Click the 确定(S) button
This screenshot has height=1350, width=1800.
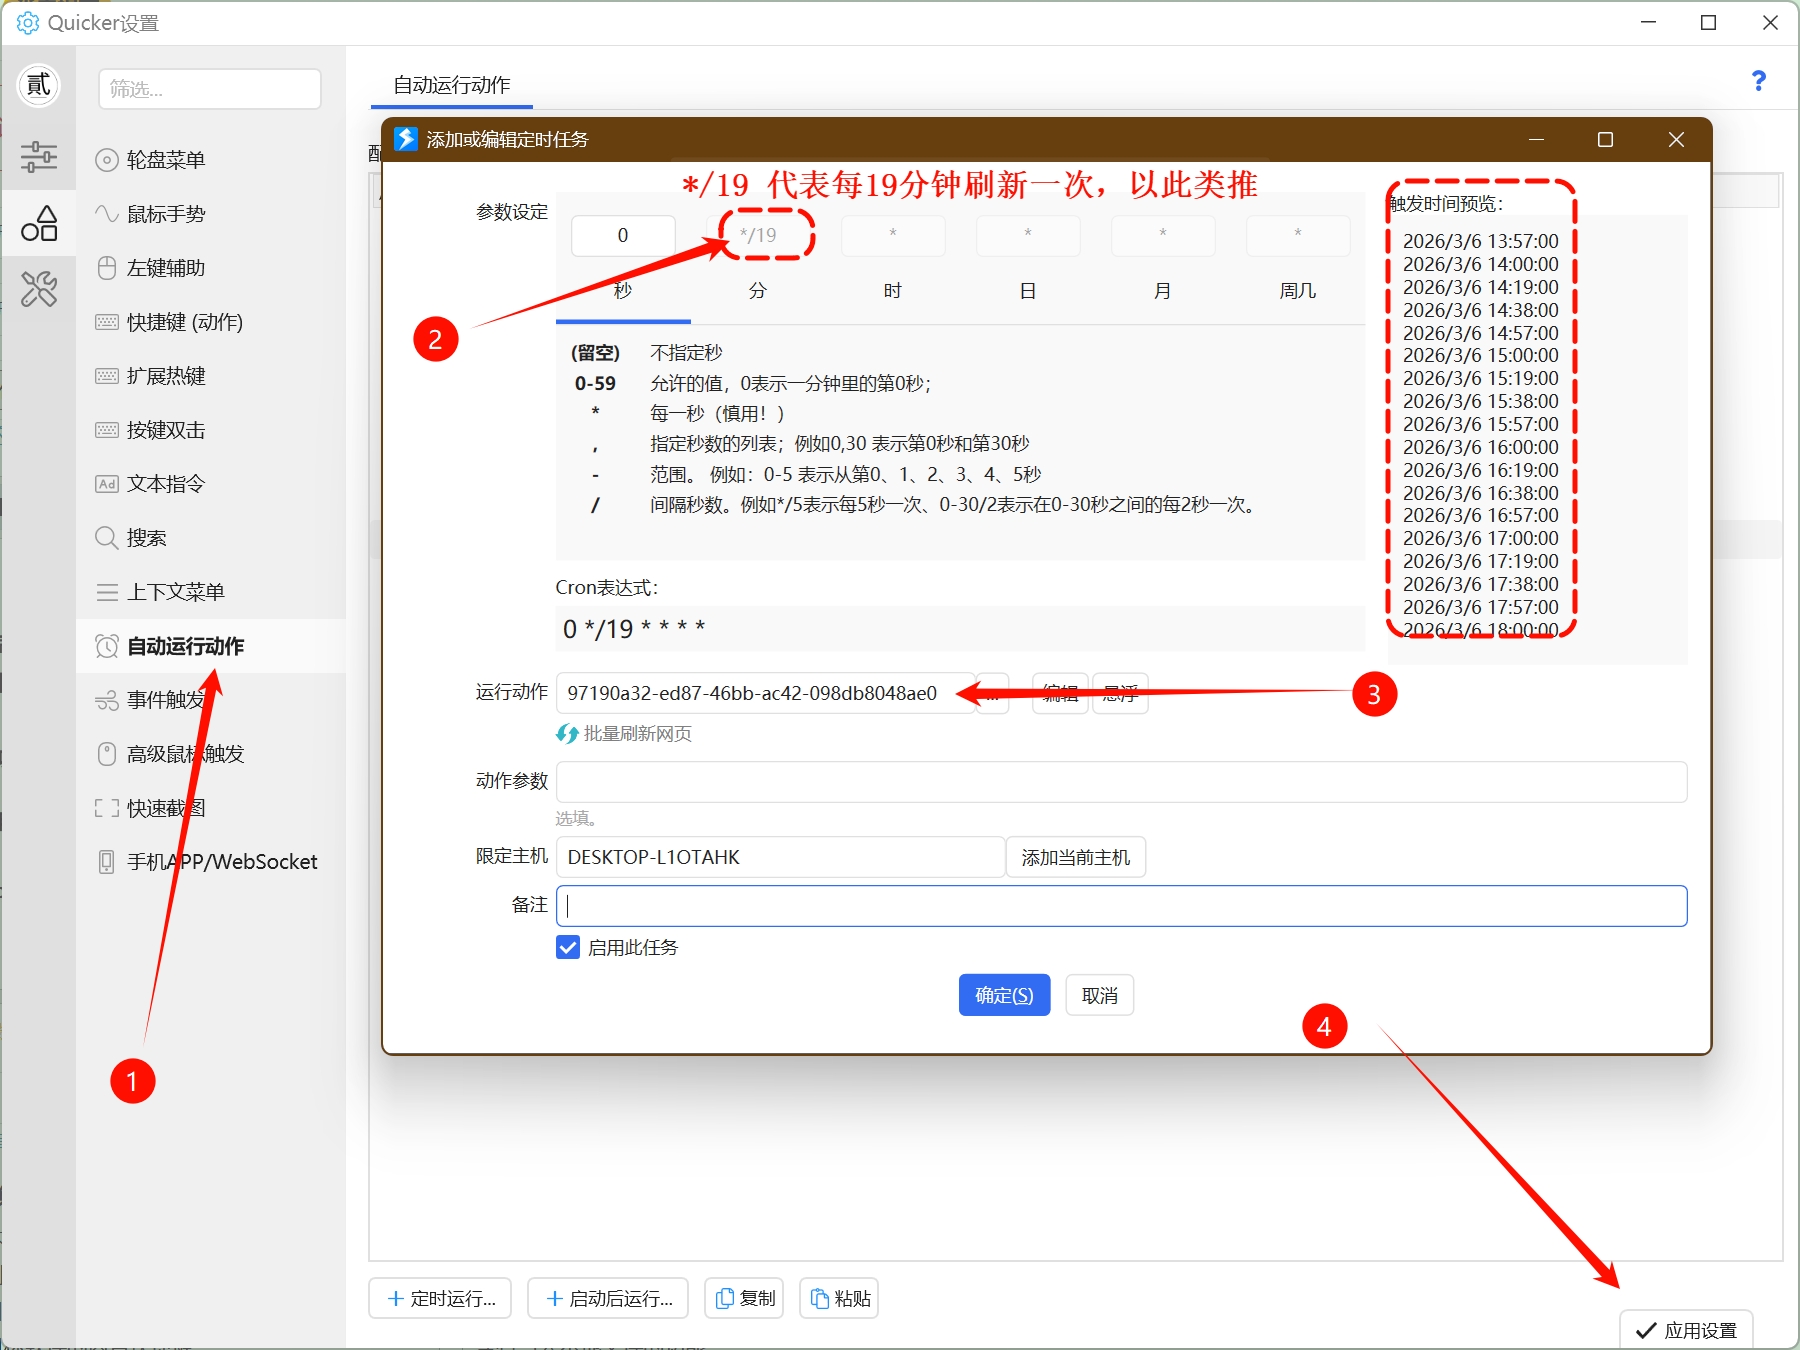1003,995
